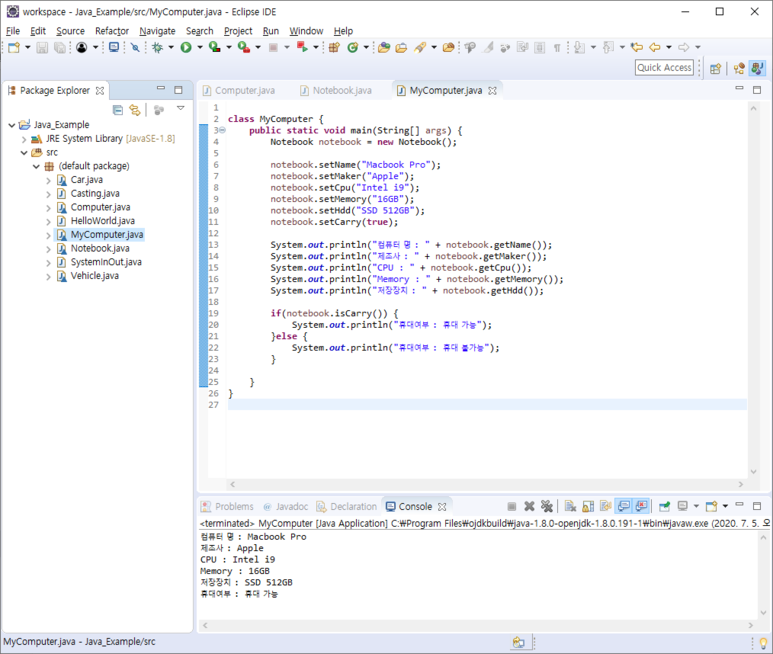Click status bar tip lightbulb icon
The height and width of the screenshot is (654, 773).
point(763,643)
